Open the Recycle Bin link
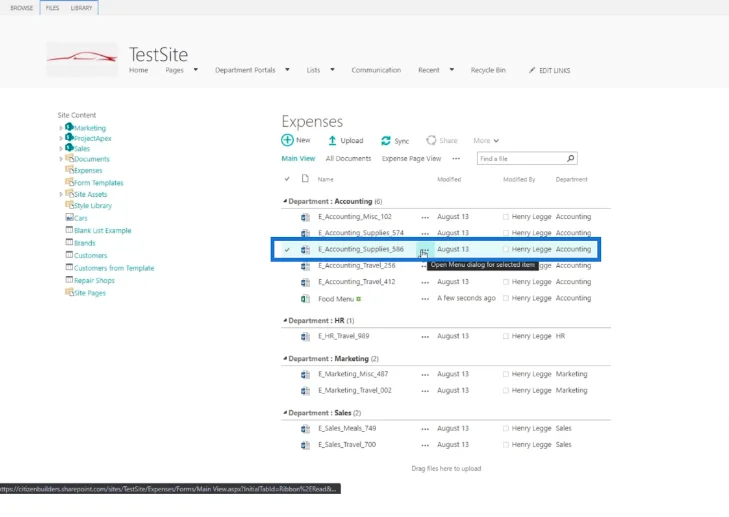The image size is (729, 517). coord(488,70)
